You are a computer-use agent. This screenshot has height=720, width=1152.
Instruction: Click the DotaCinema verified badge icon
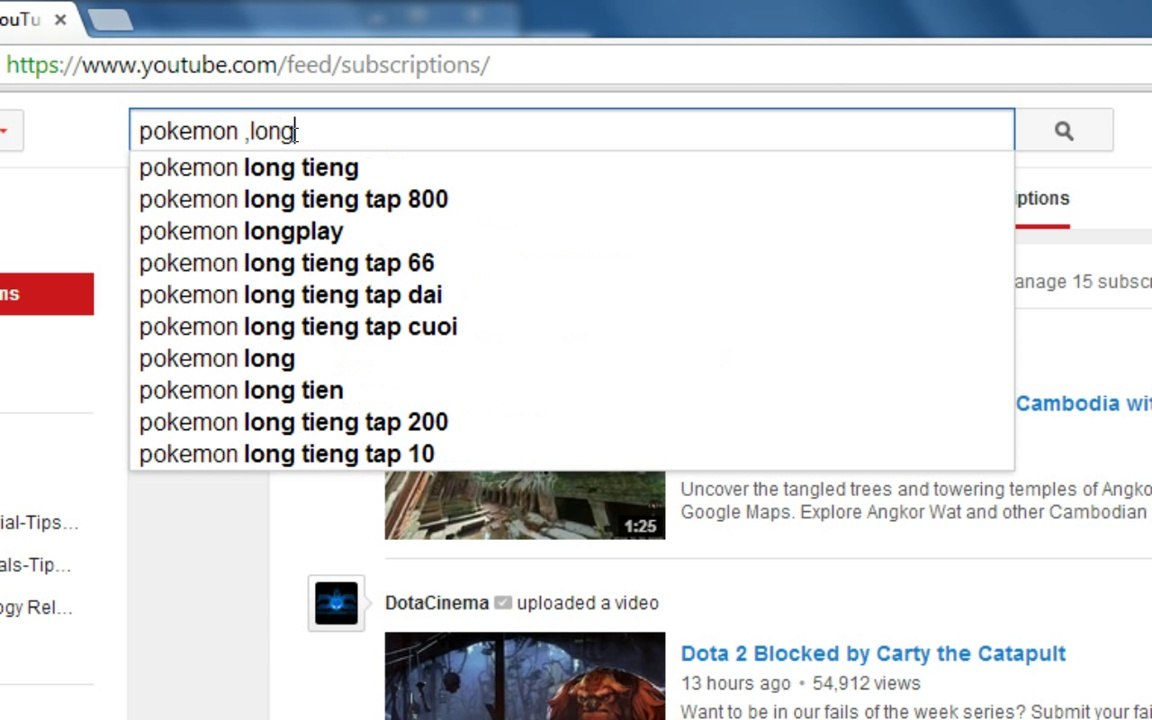pos(503,602)
